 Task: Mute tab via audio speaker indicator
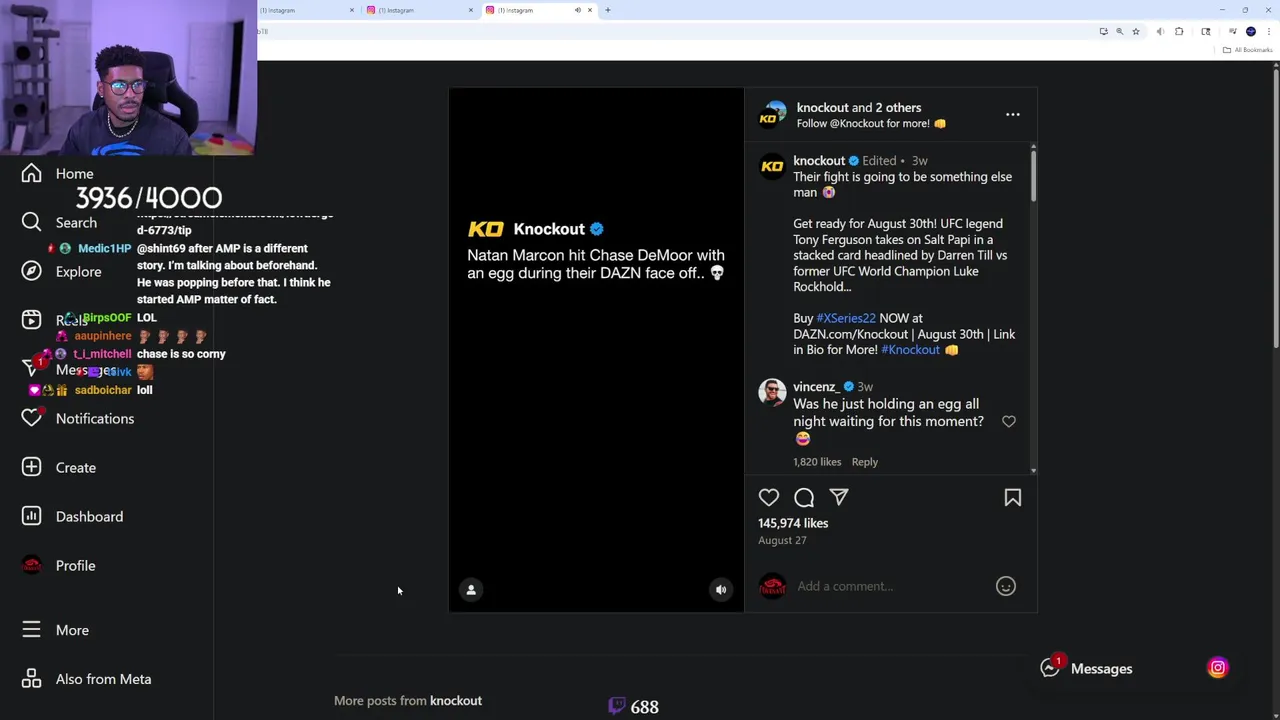(577, 10)
